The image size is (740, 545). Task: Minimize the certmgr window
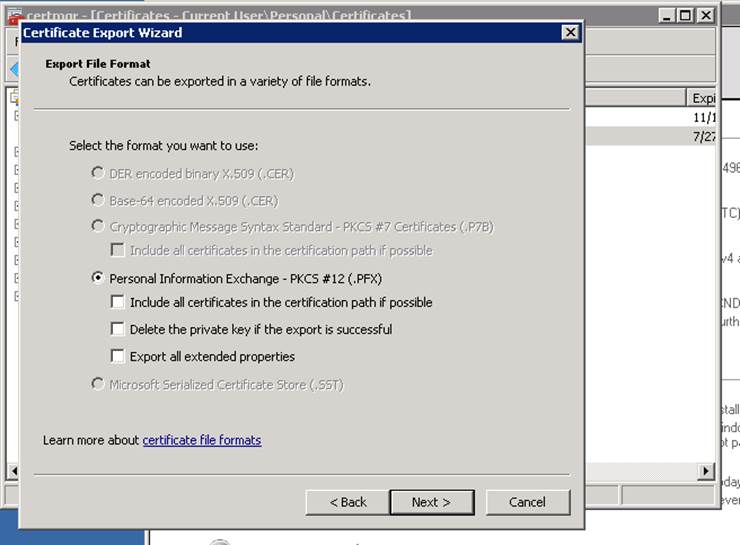click(x=667, y=15)
